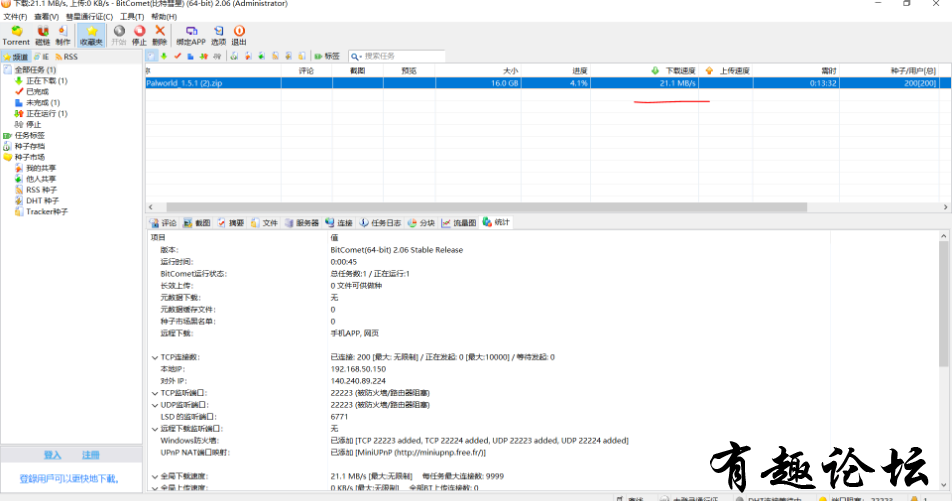The image size is (952, 501).
Task: Switch to the 服务器 detail tab
Action: [x=302, y=223]
